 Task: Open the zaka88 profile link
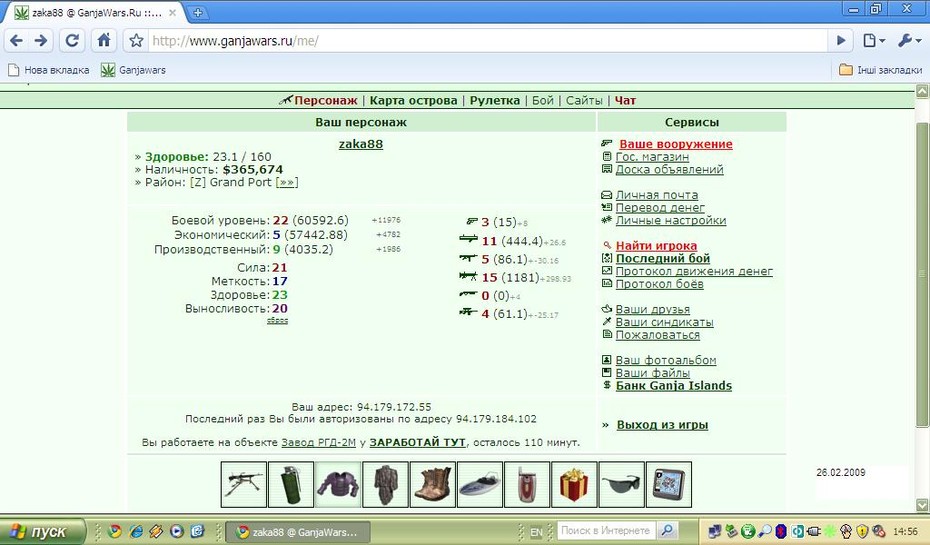361,144
